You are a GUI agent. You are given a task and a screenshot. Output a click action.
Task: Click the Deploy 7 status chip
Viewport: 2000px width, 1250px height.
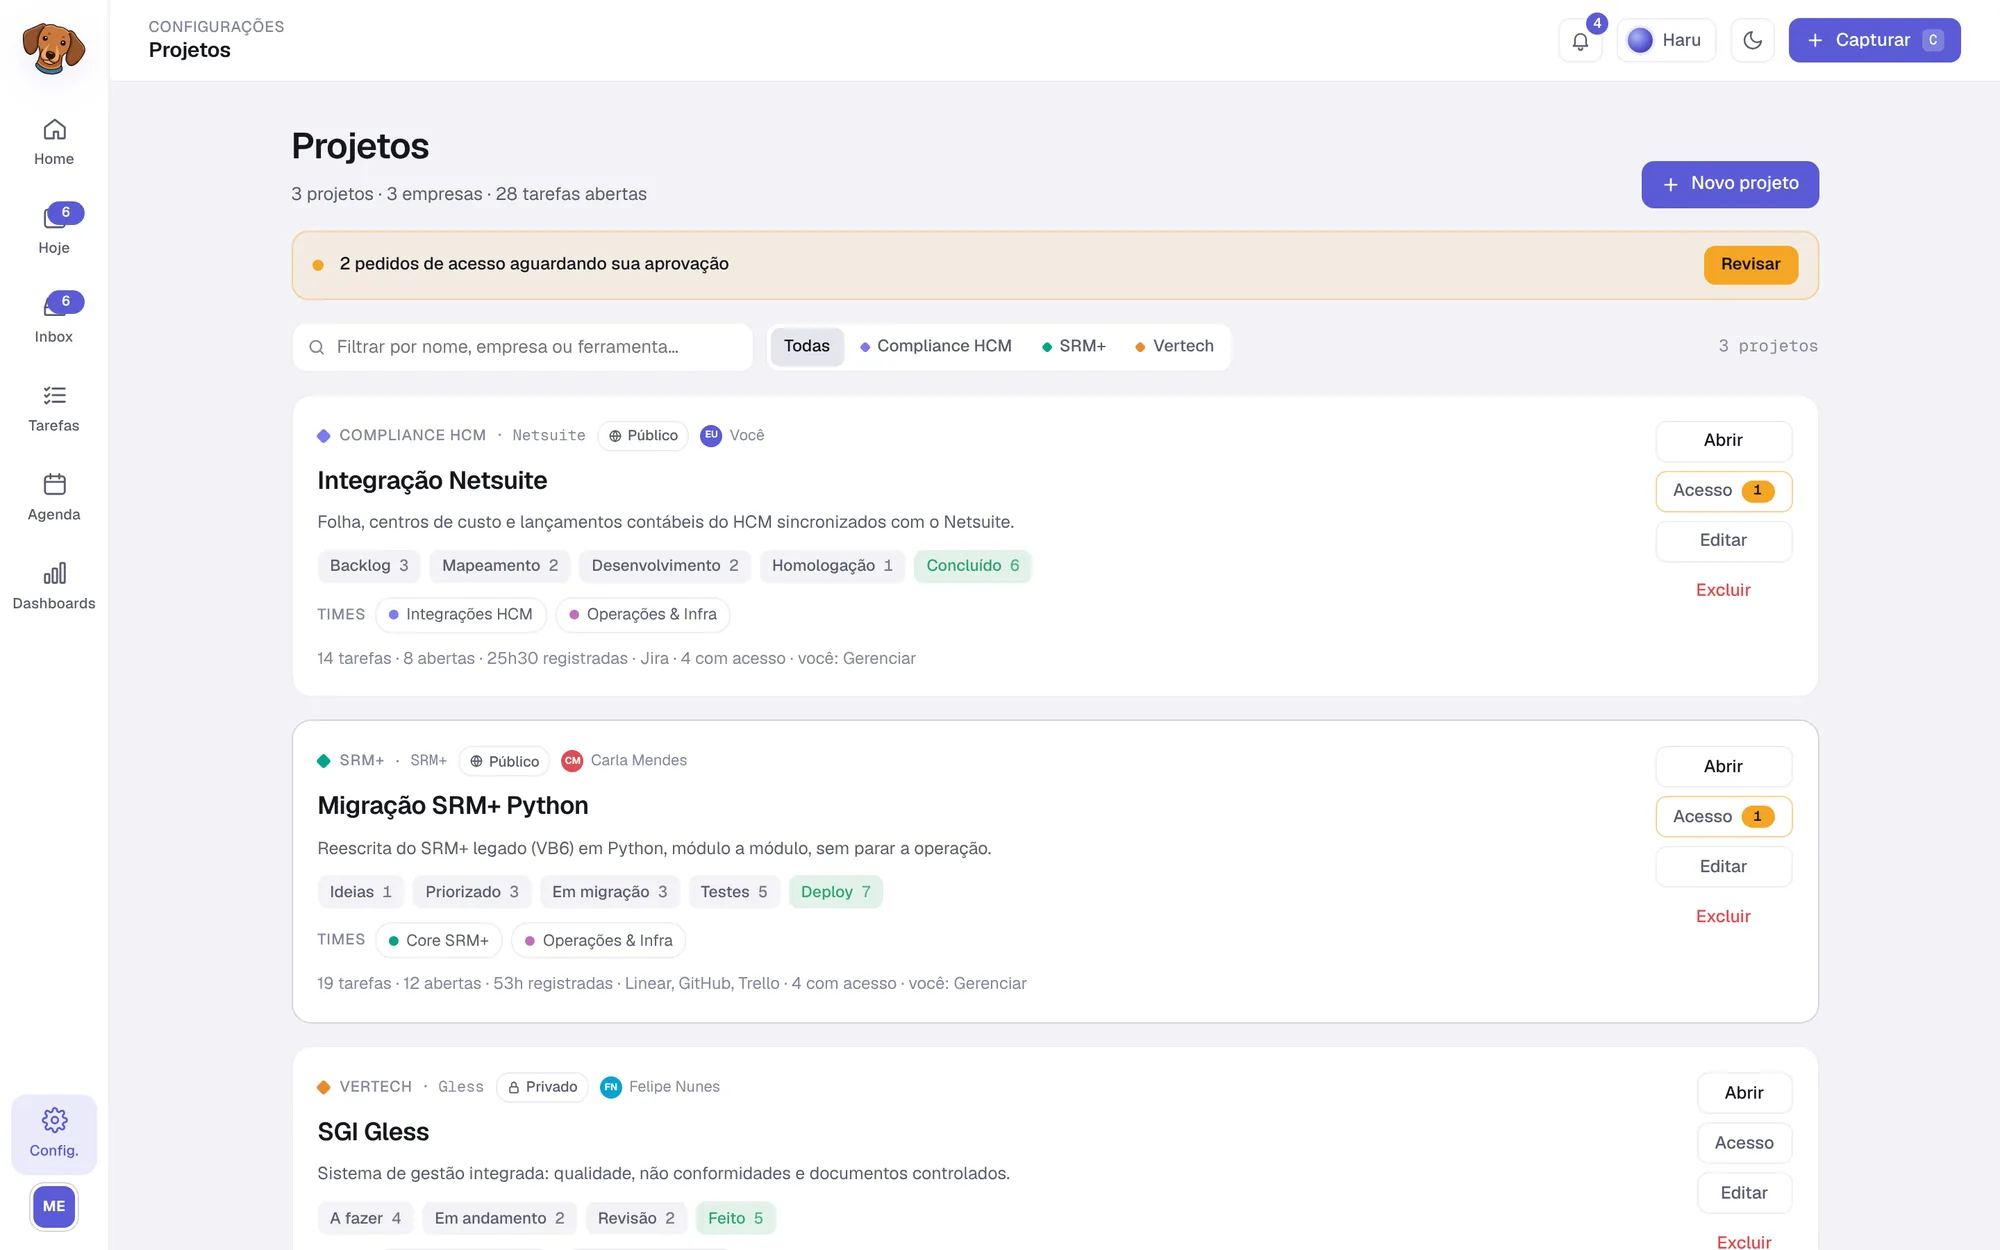[835, 892]
